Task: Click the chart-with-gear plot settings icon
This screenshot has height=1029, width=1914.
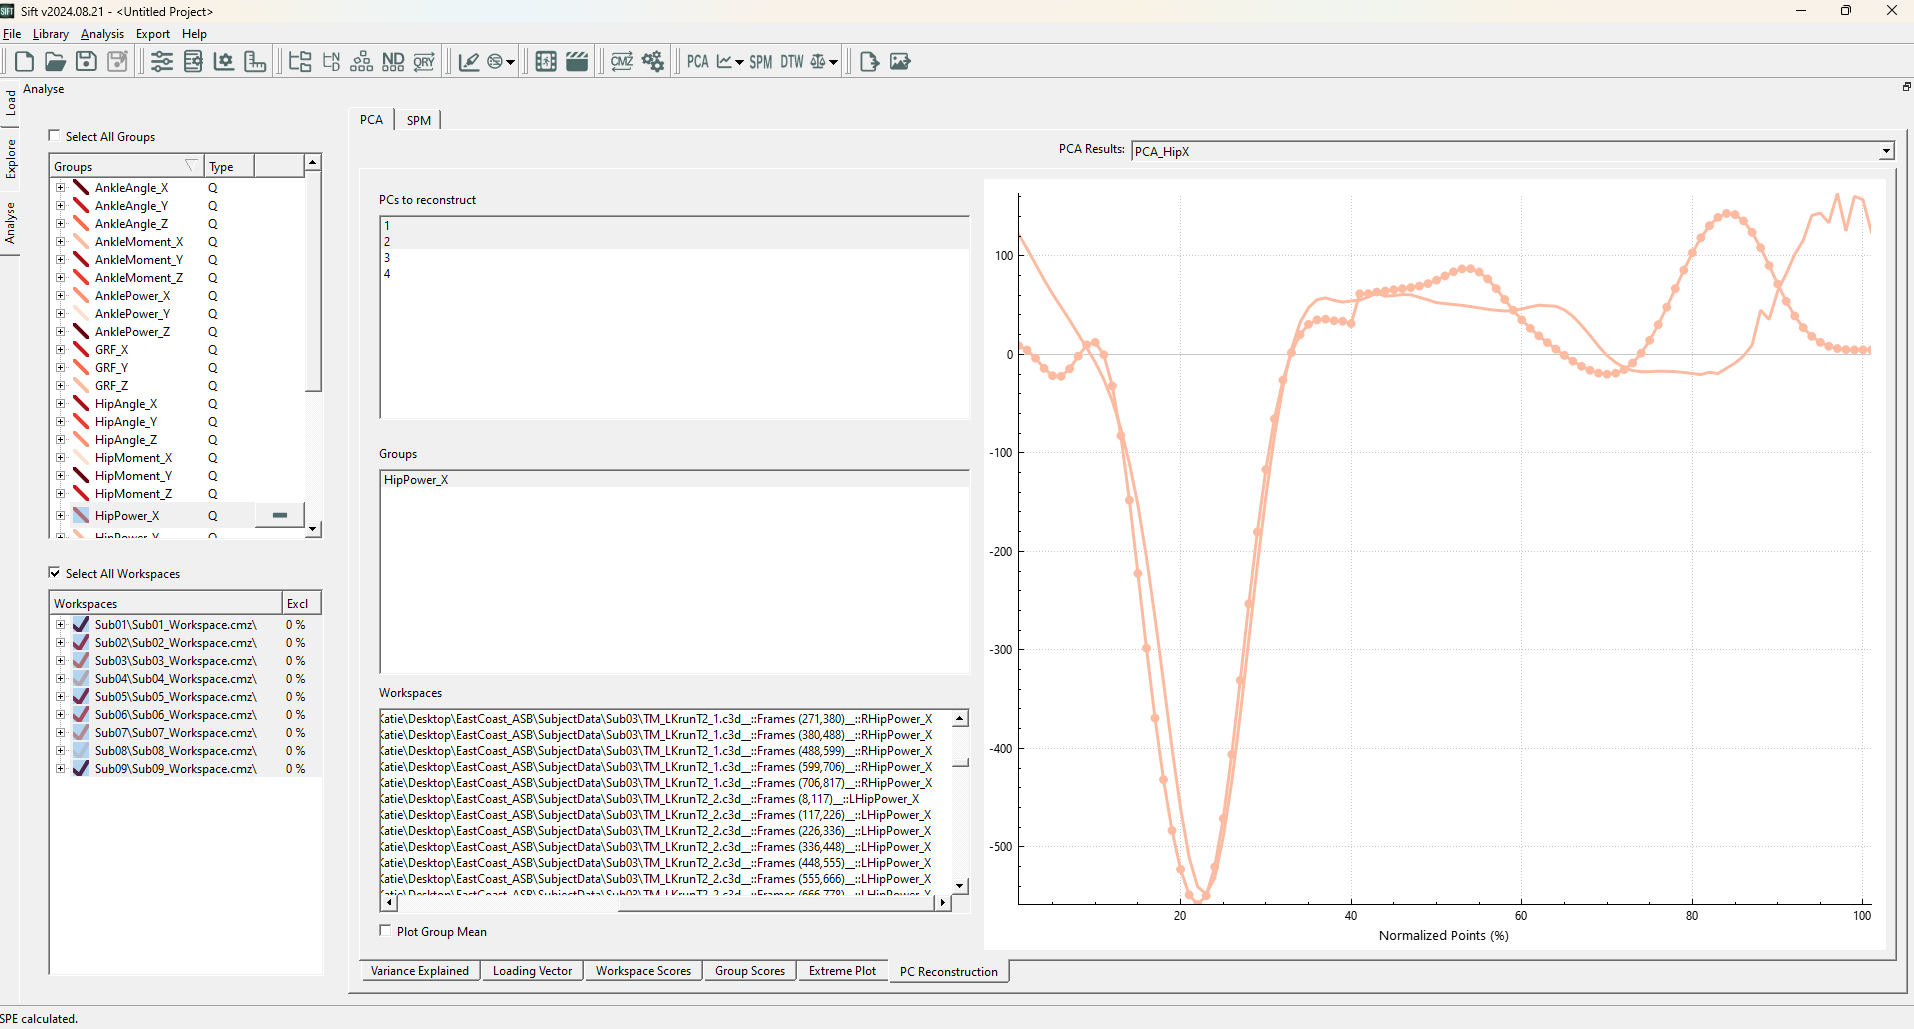Action: (x=224, y=61)
